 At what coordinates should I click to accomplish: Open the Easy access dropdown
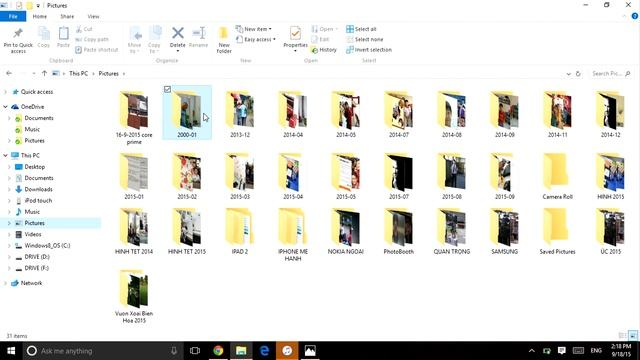pyautogui.click(x=256, y=39)
